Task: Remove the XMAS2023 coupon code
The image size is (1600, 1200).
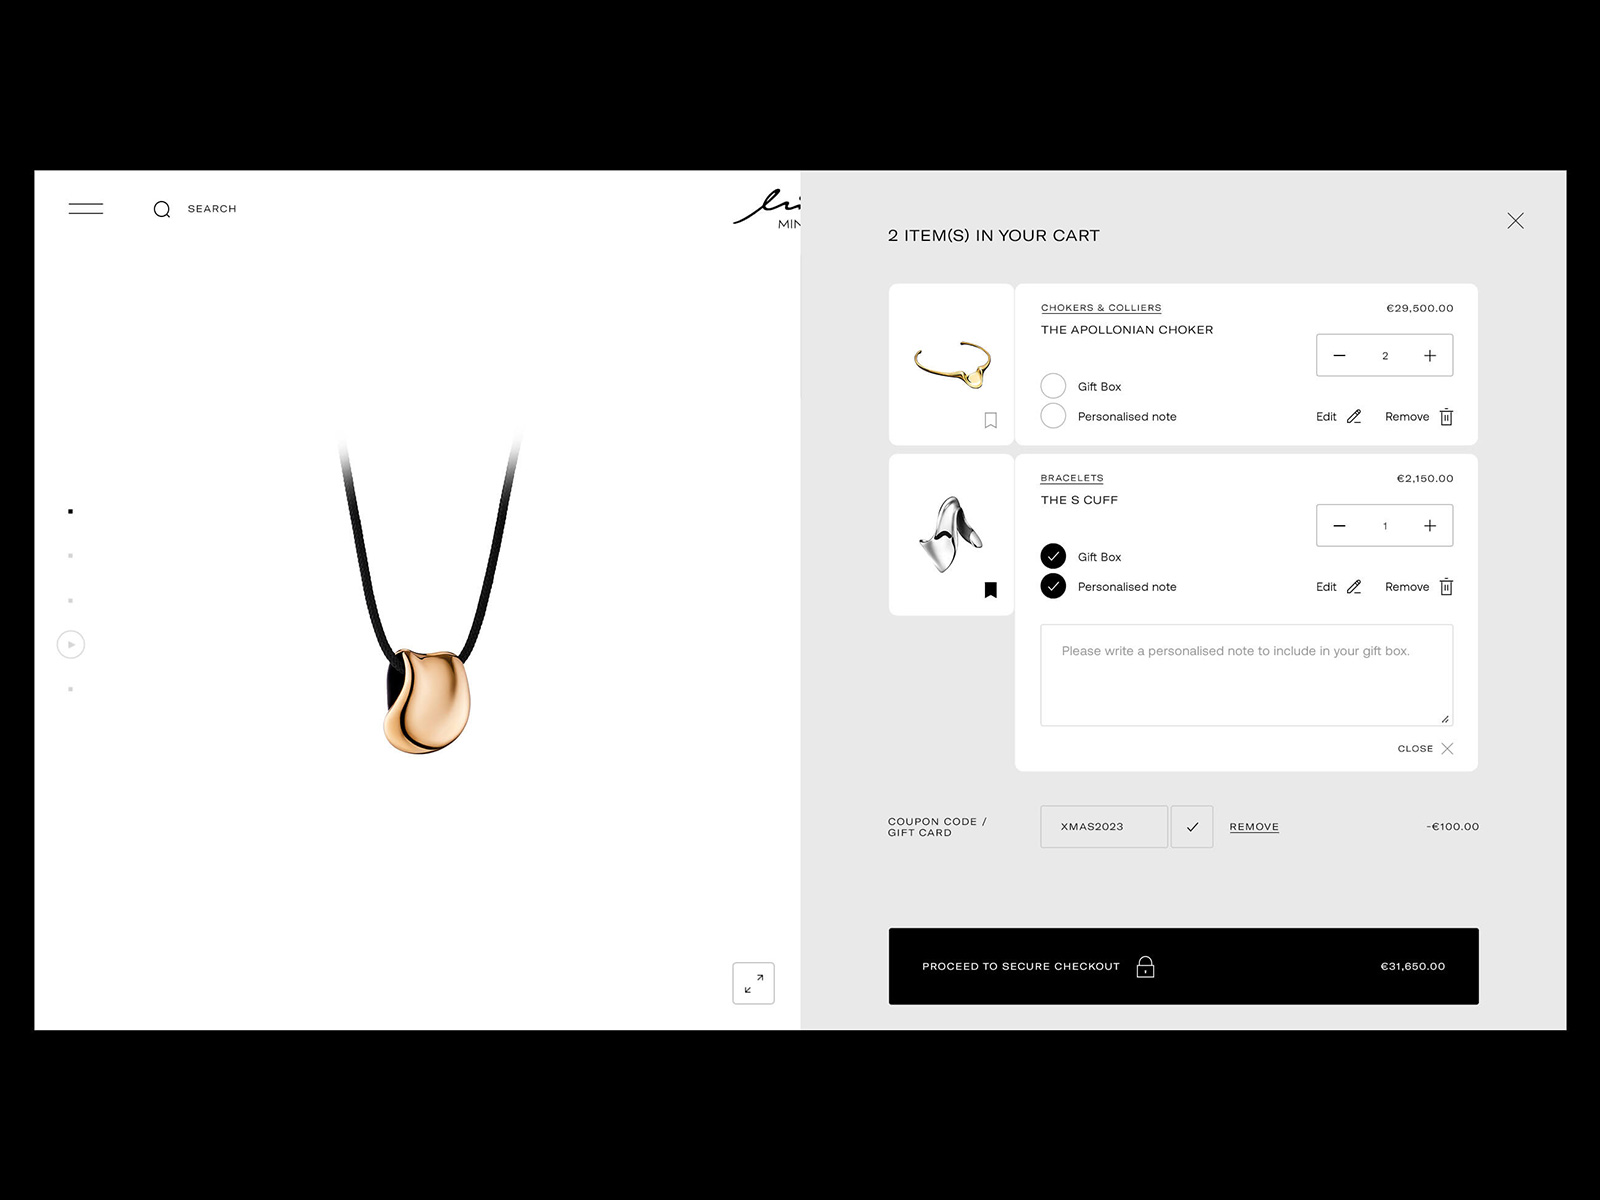Action: point(1254,827)
